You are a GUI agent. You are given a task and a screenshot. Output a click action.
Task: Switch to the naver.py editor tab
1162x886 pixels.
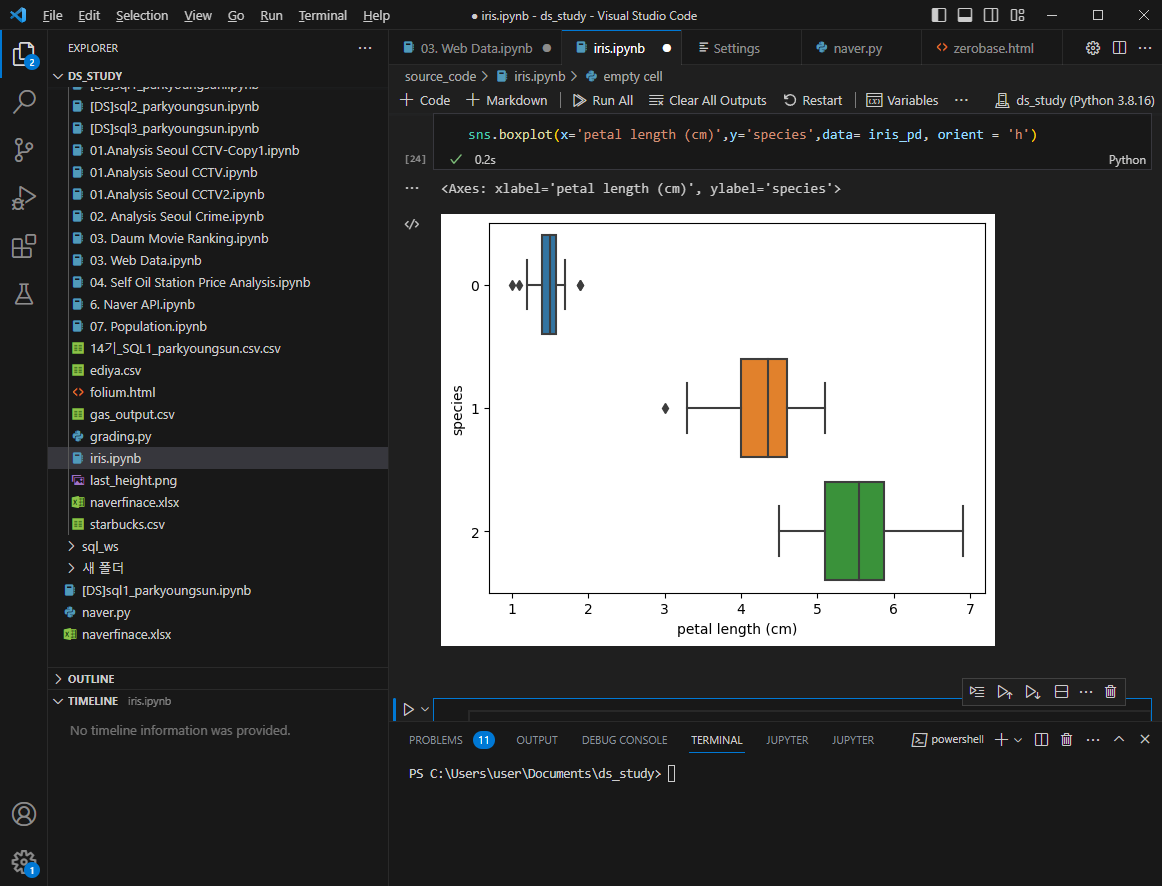tap(857, 48)
